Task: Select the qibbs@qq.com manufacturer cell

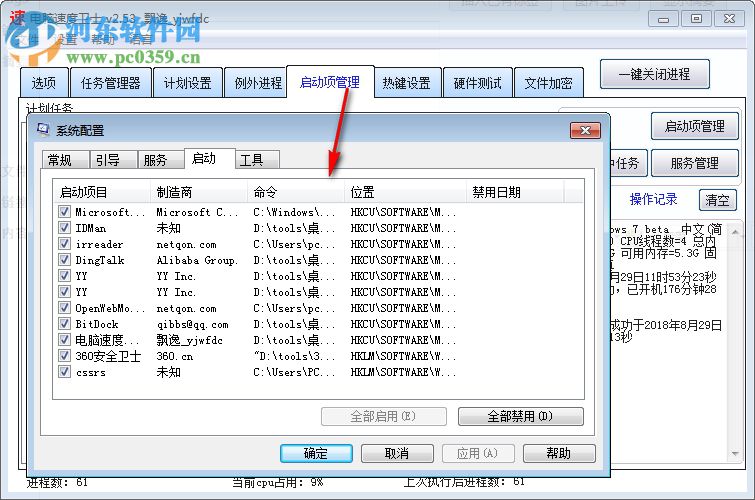Action: click(x=193, y=324)
